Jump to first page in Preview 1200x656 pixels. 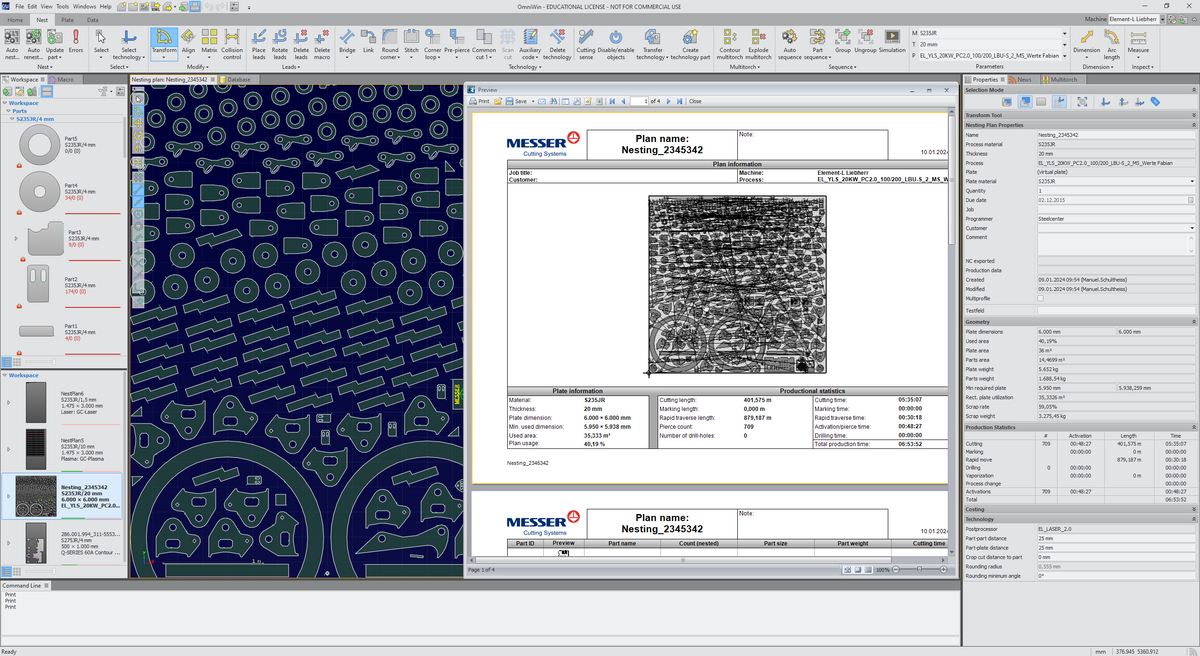(x=611, y=101)
